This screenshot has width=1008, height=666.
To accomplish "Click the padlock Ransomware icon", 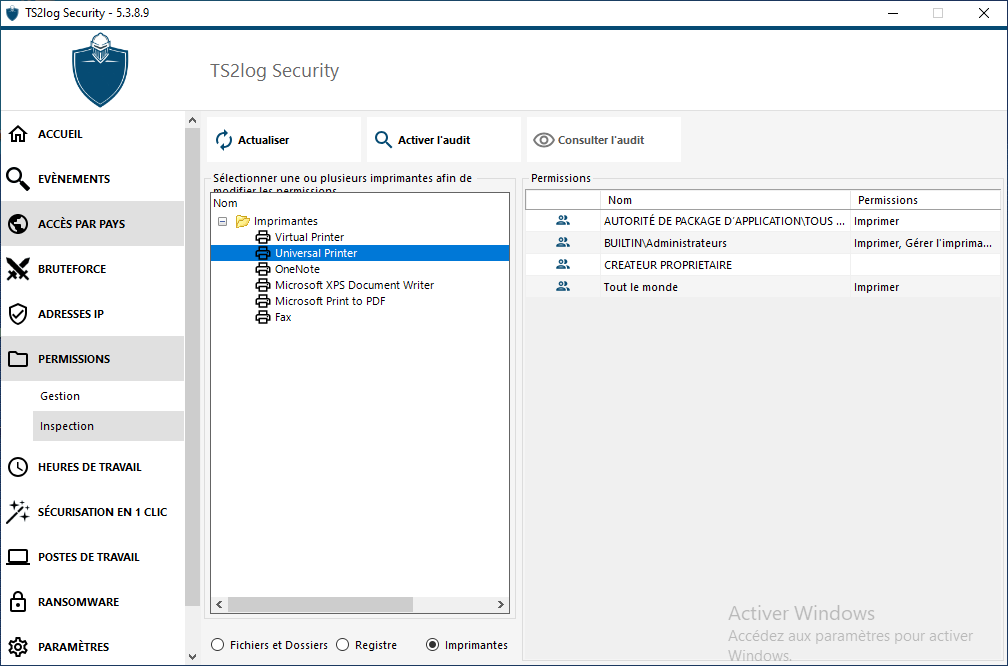I will (18, 602).
